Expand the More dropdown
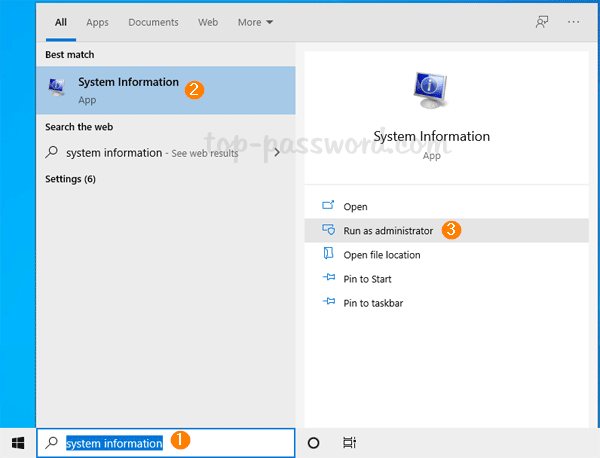This screenshot has width=600, height=458. click(255, 23)
